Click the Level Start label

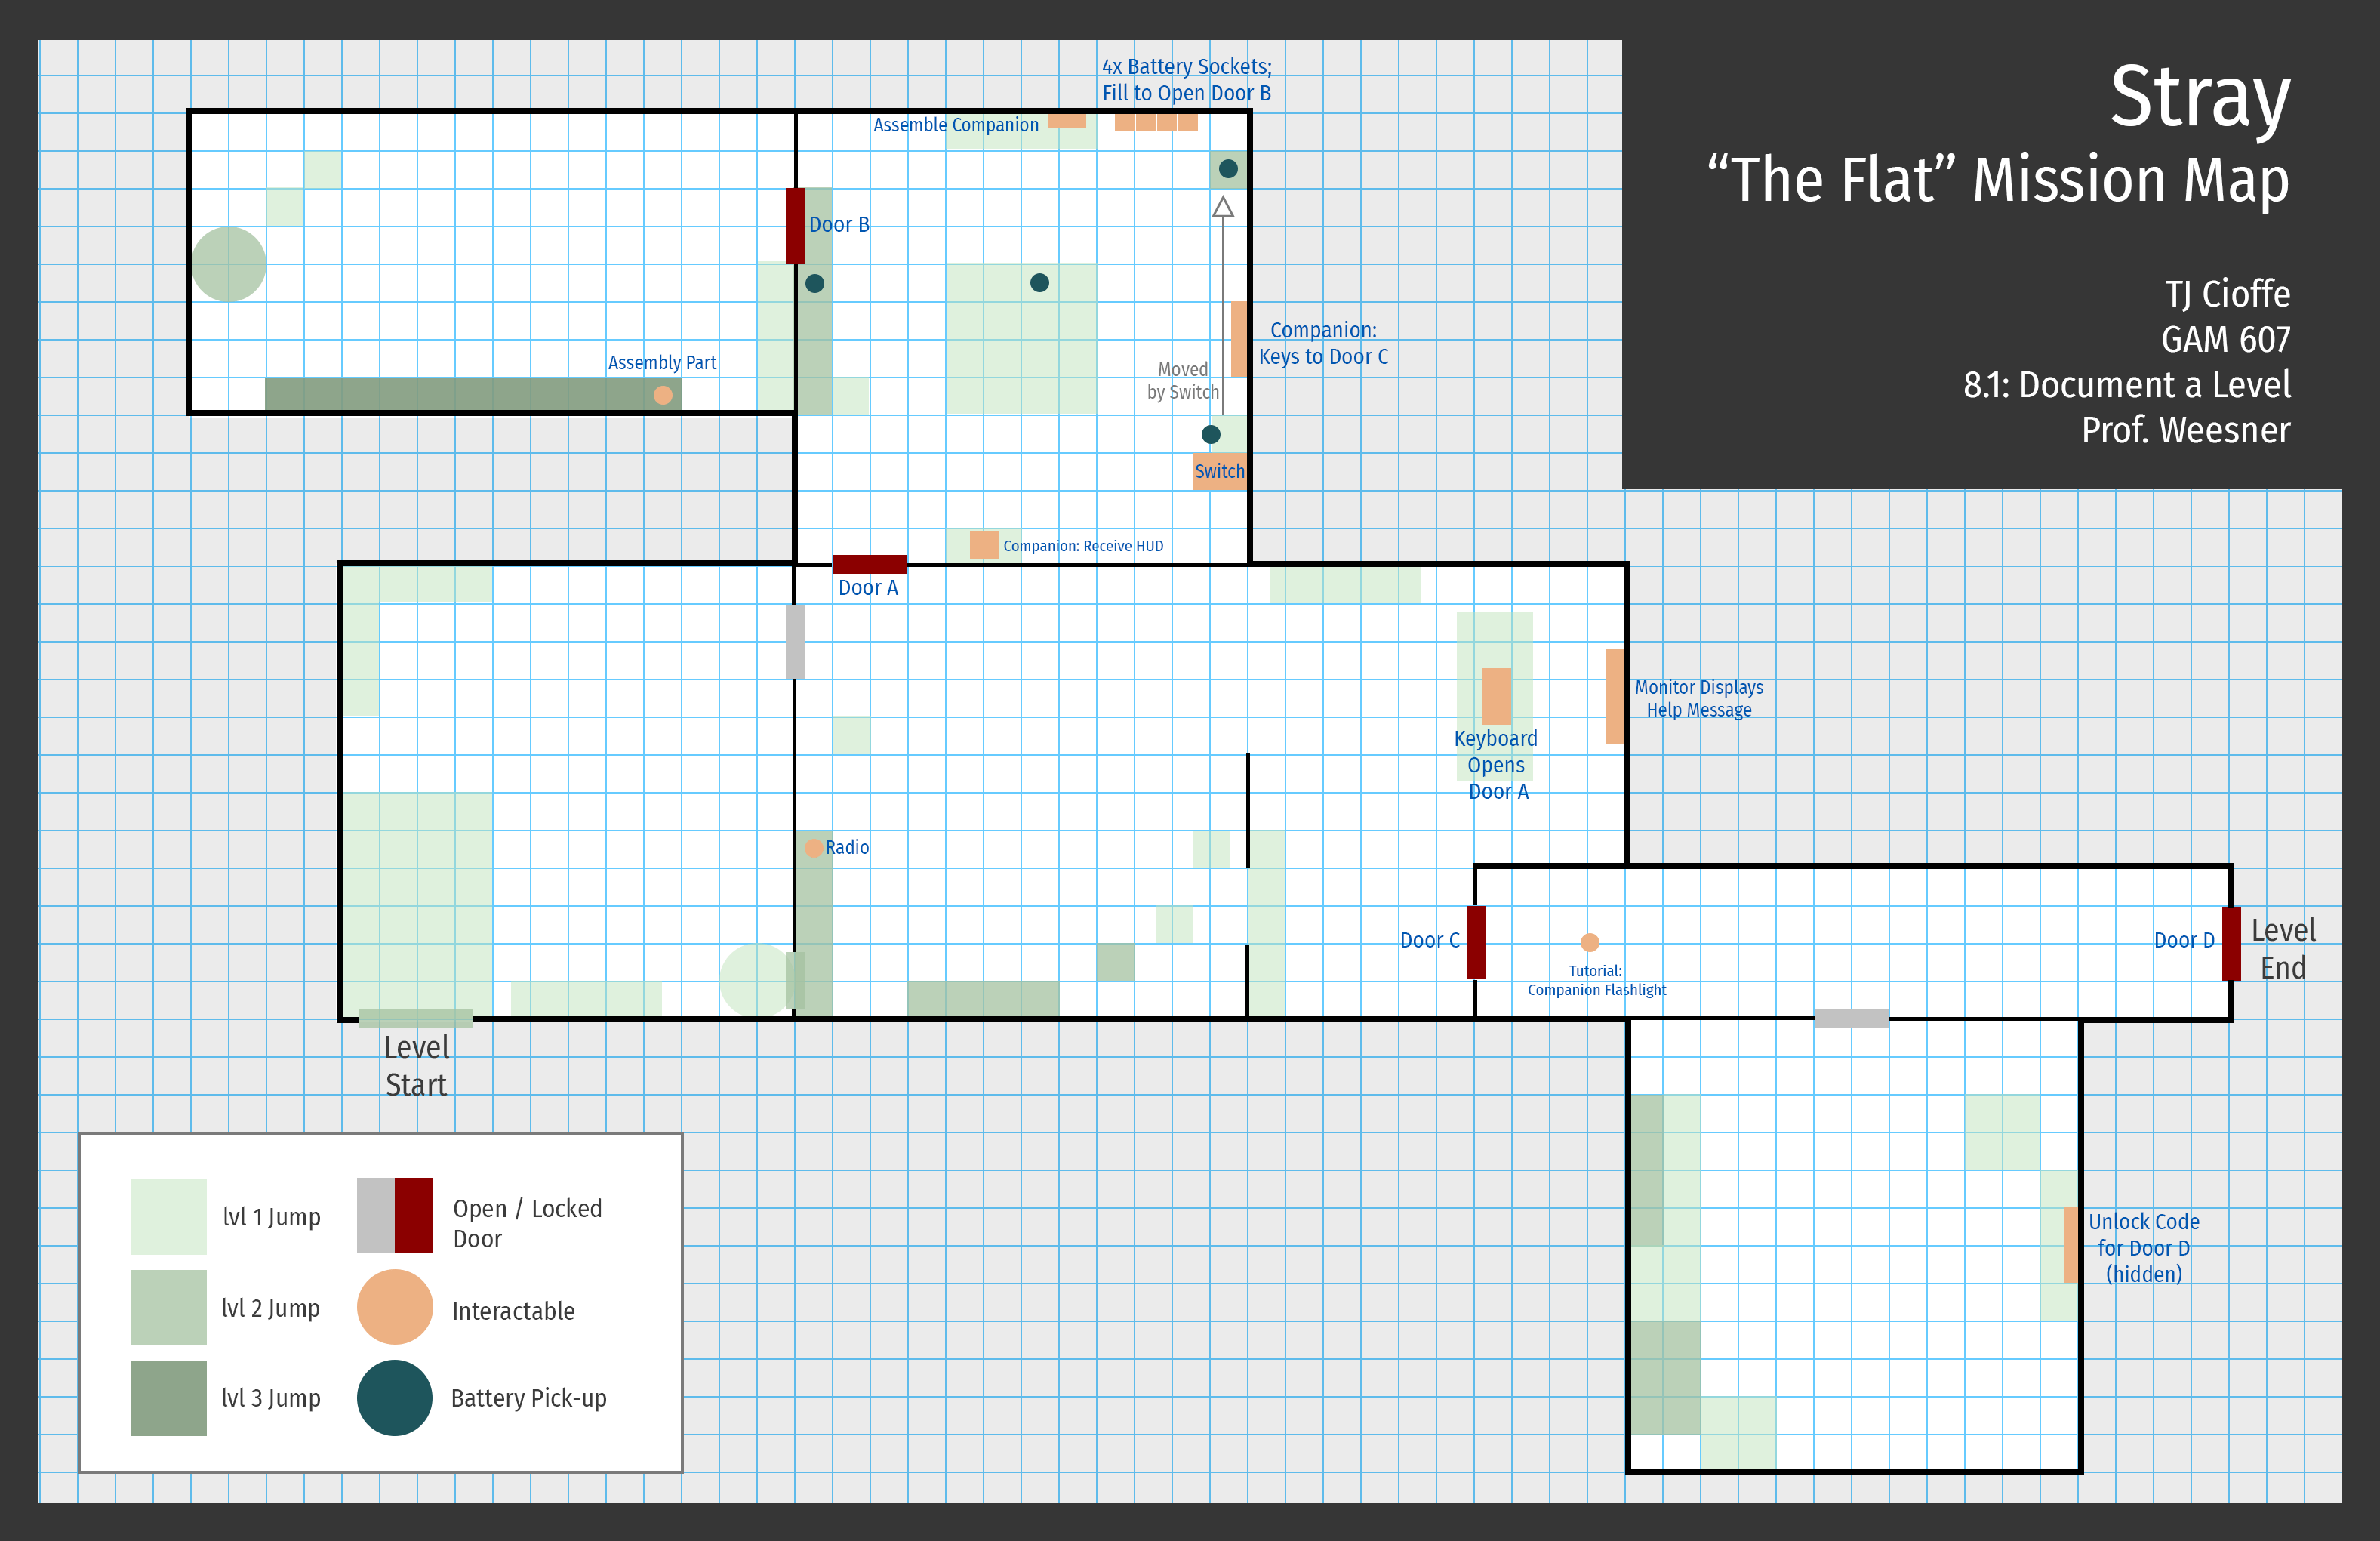[x=416, y=1064]
